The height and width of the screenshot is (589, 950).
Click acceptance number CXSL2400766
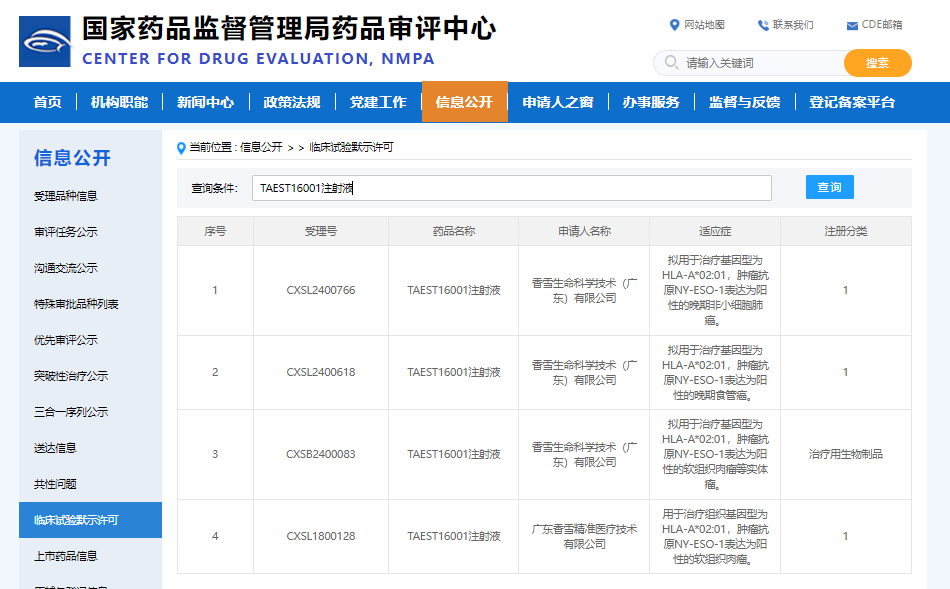coord(321,290)
